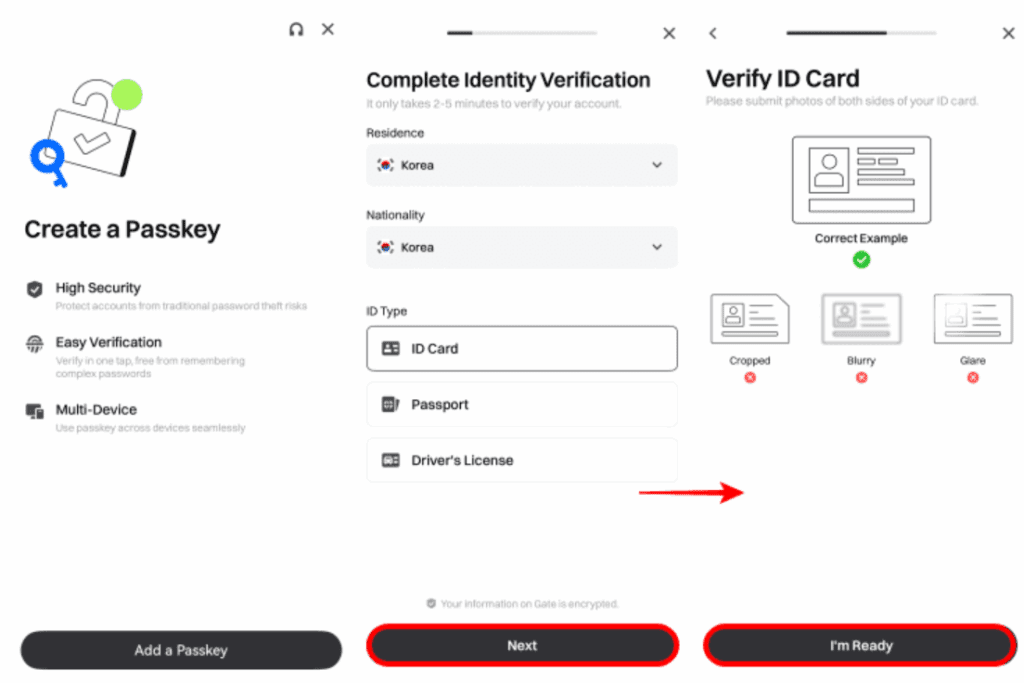The width and height of the screenshot is (1024, 683).
Task: Choose Passport as ID type
Action: point(521,405)
